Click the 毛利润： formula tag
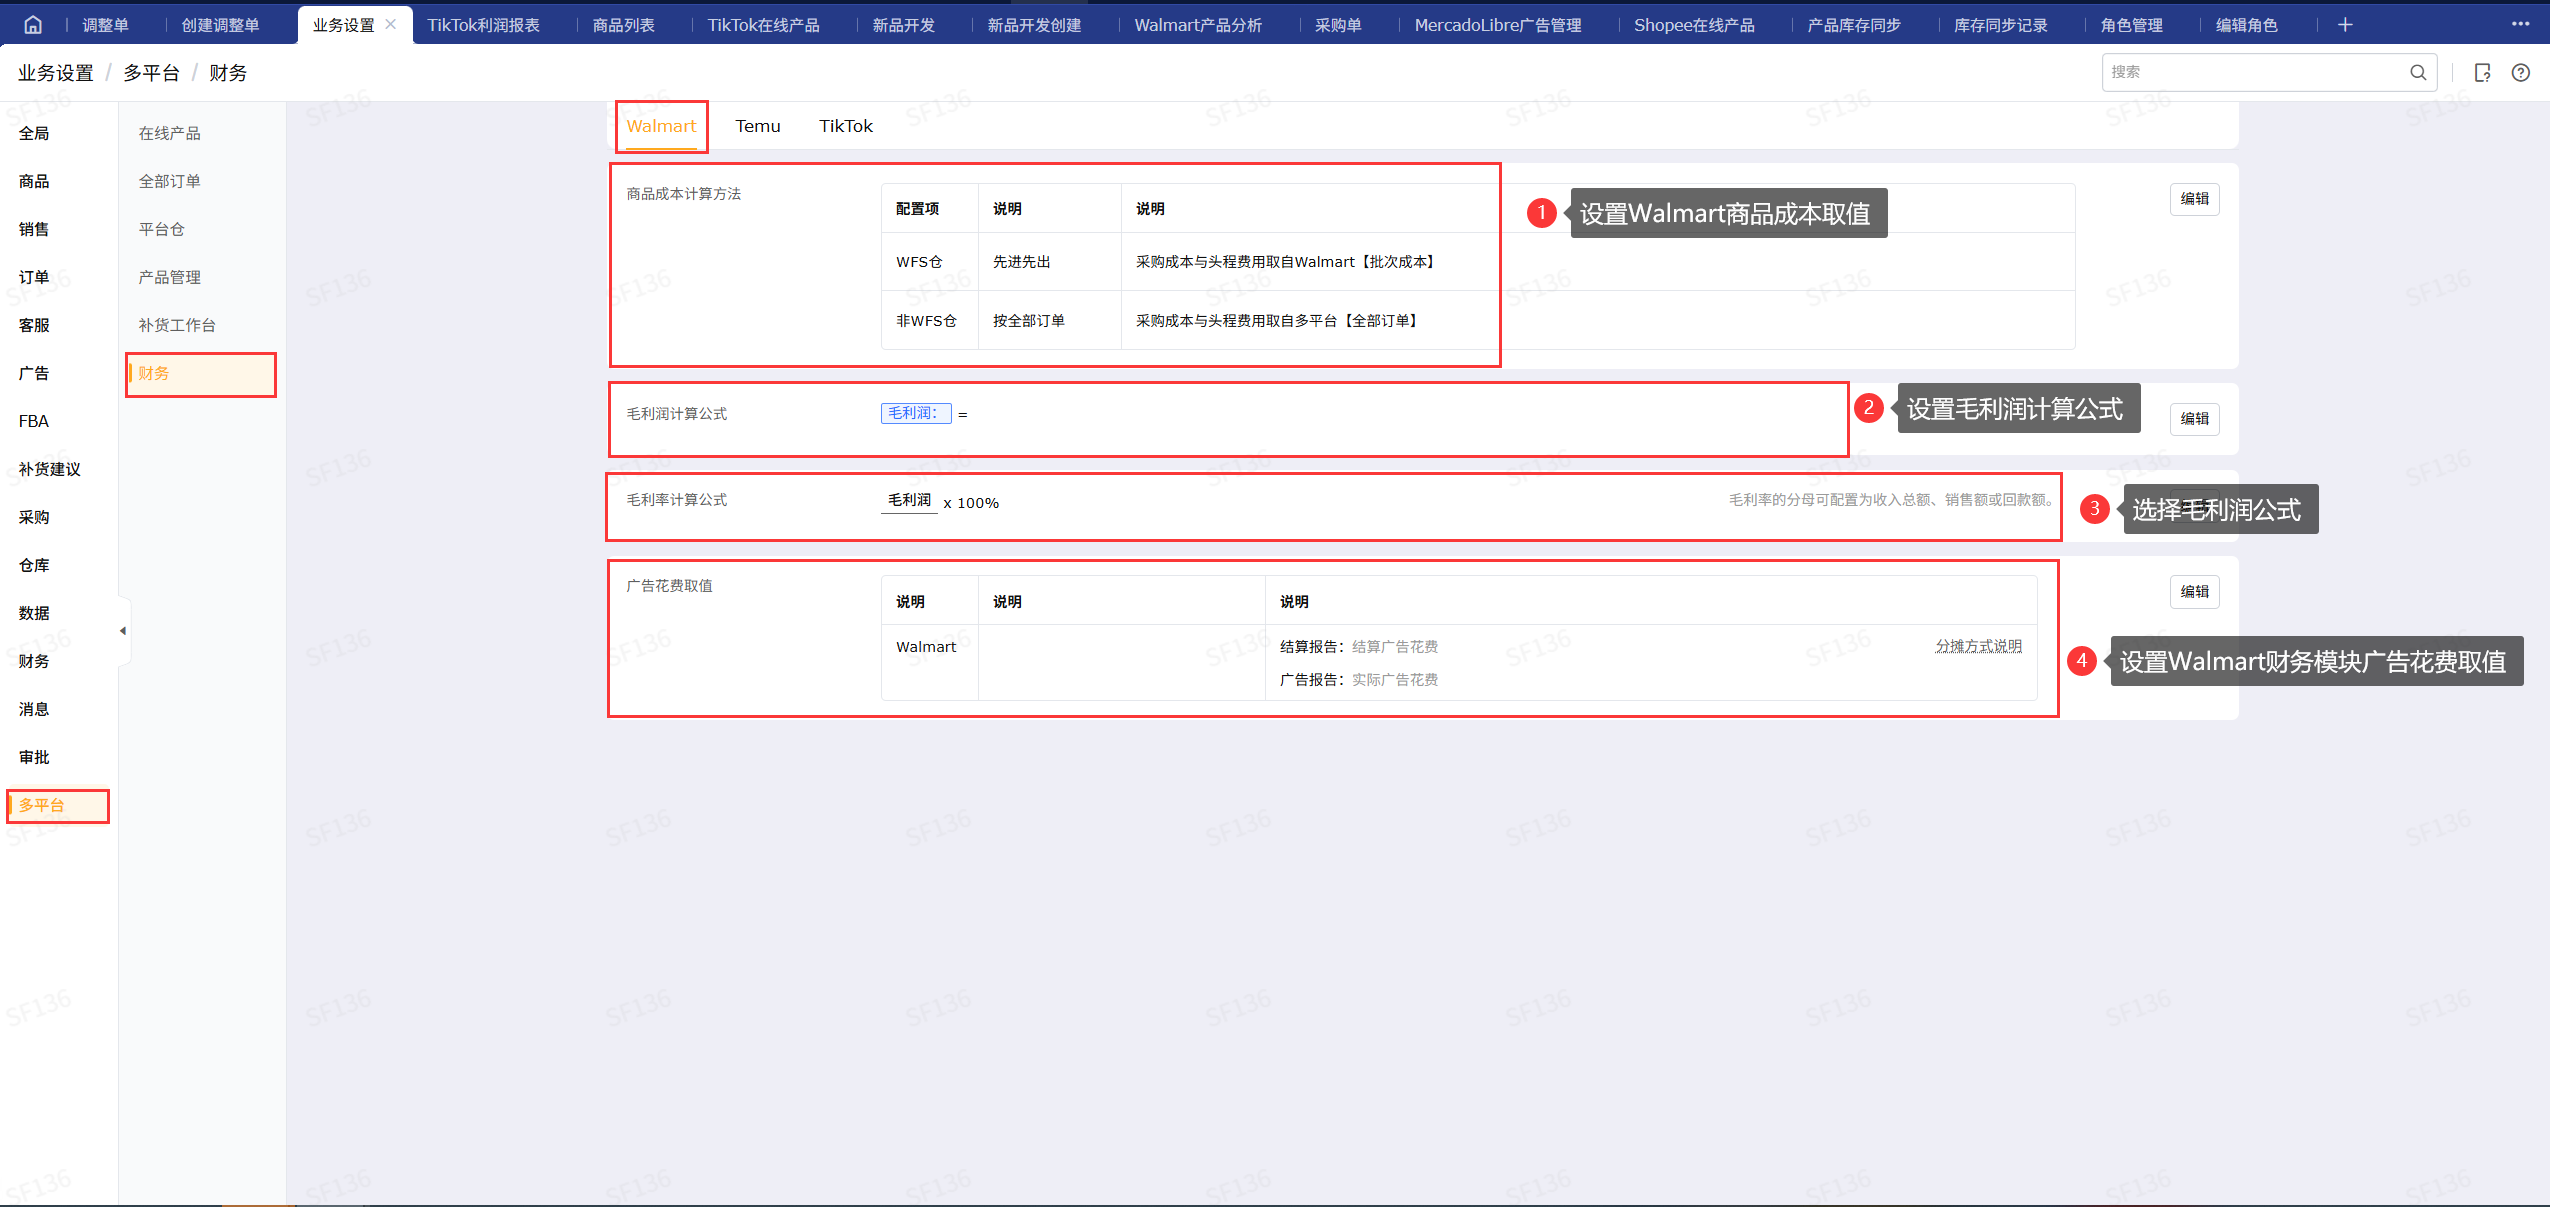This screenshot has width=2550, height=1207. tap(916, 413)
